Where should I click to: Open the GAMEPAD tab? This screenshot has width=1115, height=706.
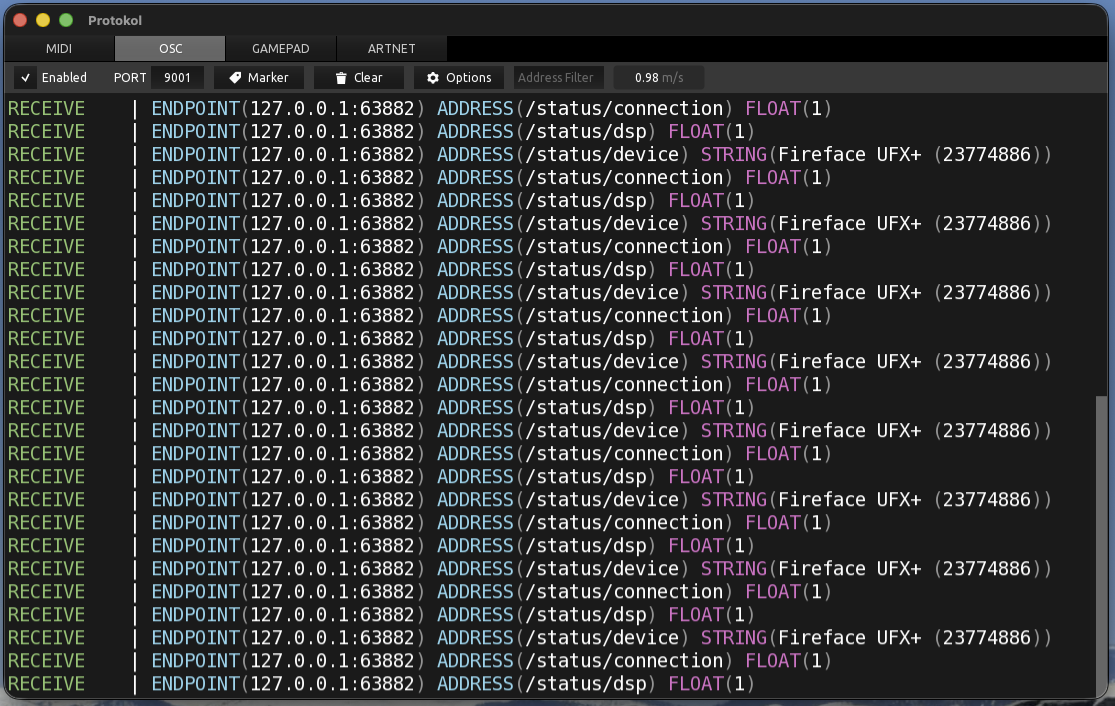(281, 48)
